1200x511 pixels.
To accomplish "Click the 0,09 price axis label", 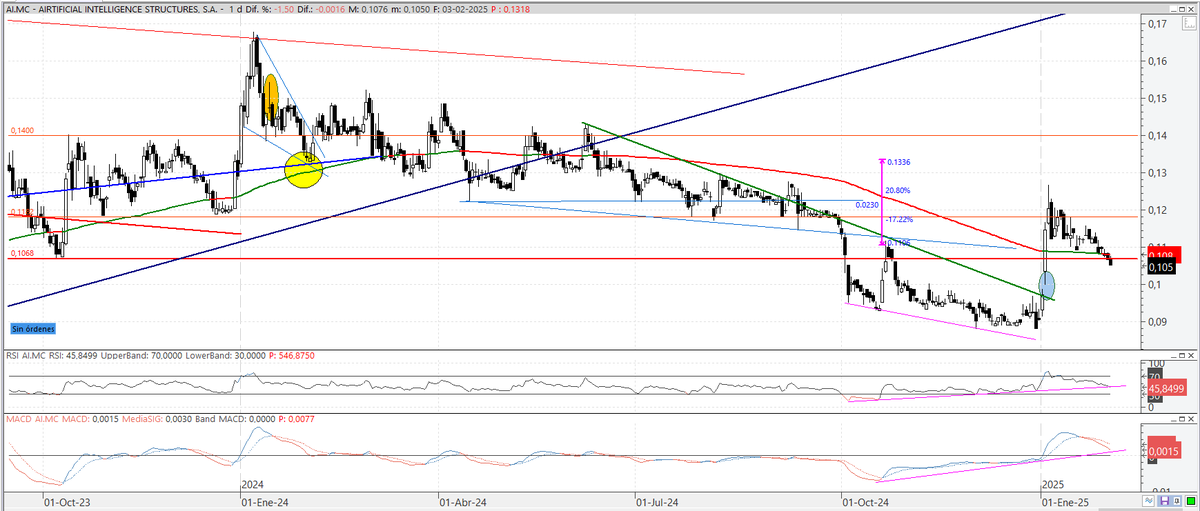I will [x=1160, y=322].
